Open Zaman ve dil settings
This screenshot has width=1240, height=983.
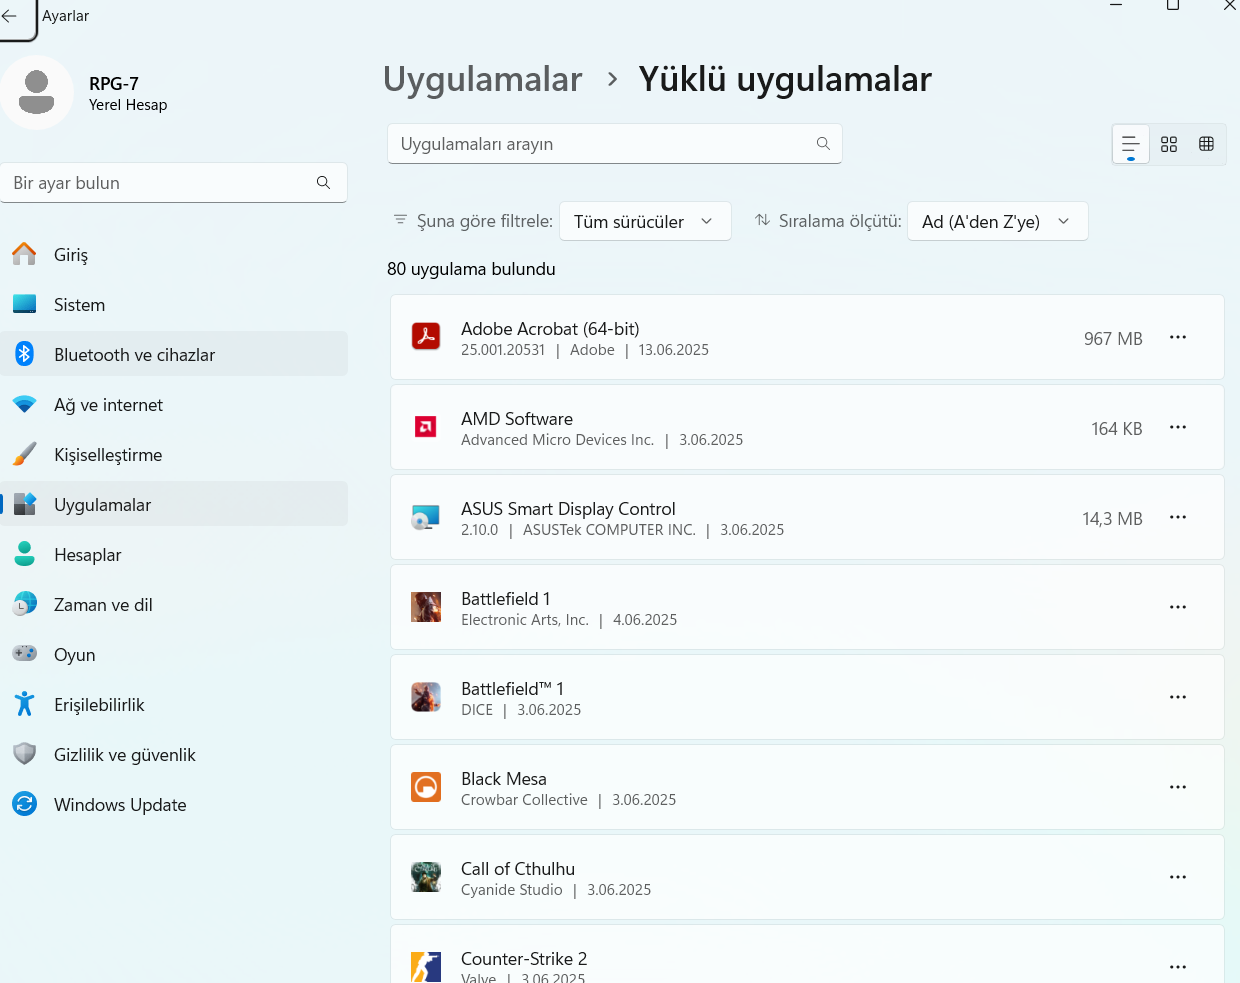[174, 604]
